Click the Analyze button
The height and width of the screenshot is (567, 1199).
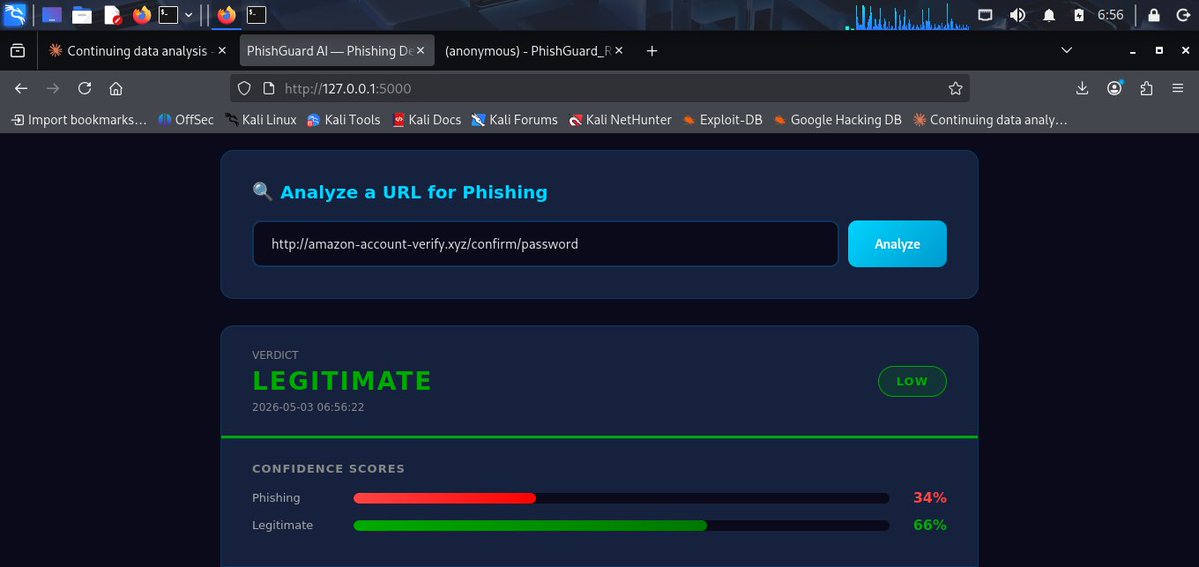897,244
